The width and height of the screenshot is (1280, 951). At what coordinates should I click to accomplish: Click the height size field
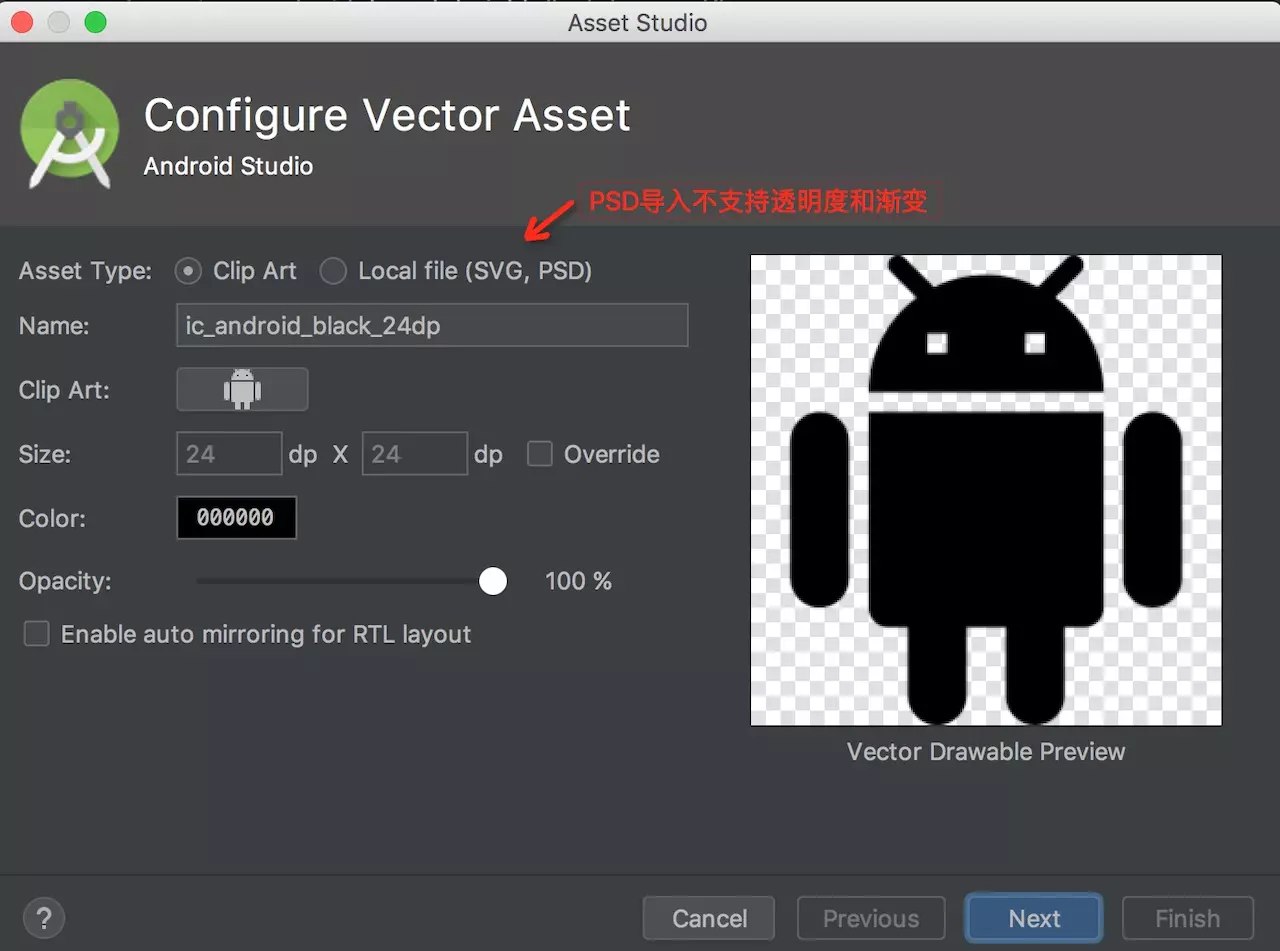414,454
